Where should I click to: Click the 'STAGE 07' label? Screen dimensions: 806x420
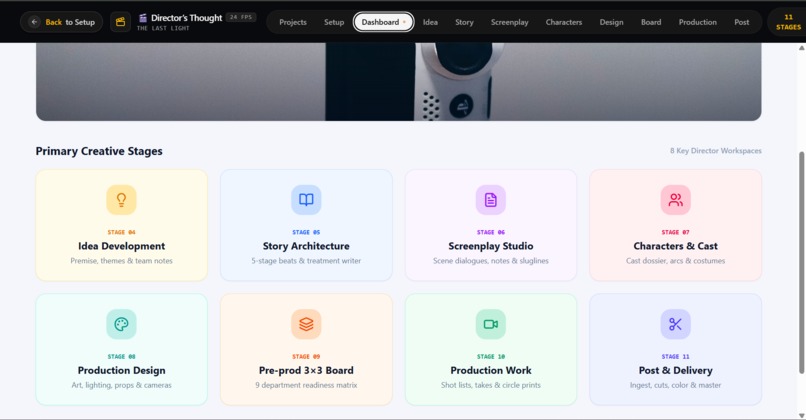pyautogui.click(x=675, y=232)
